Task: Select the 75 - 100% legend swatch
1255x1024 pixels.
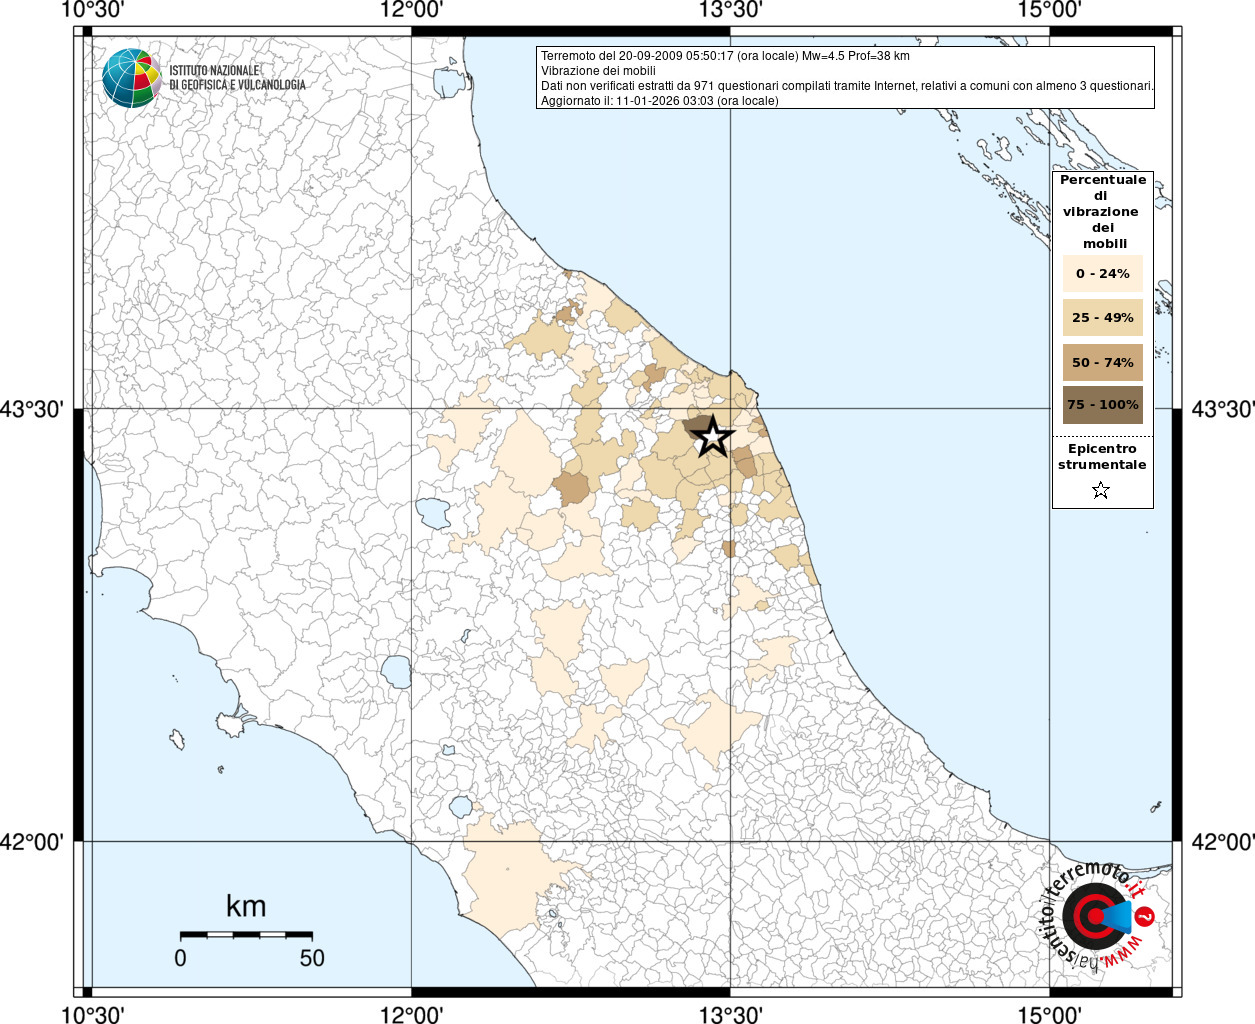Action: [x=1102, y=405]
